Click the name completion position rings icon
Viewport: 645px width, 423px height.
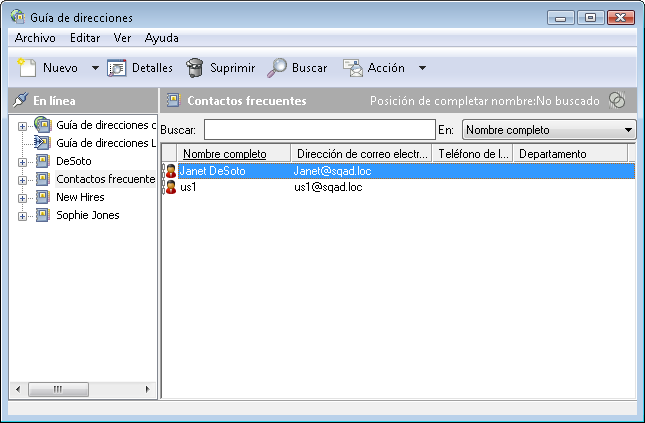click(617, 100)
